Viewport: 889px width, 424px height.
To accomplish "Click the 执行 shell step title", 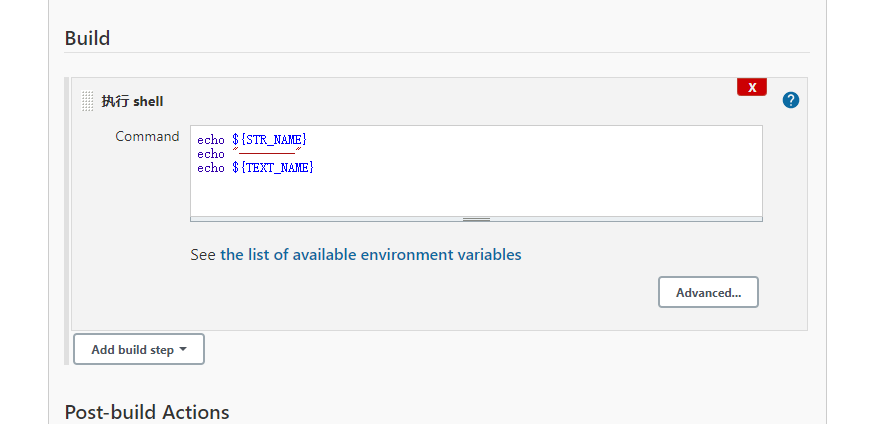I will [x=132, y=101].
